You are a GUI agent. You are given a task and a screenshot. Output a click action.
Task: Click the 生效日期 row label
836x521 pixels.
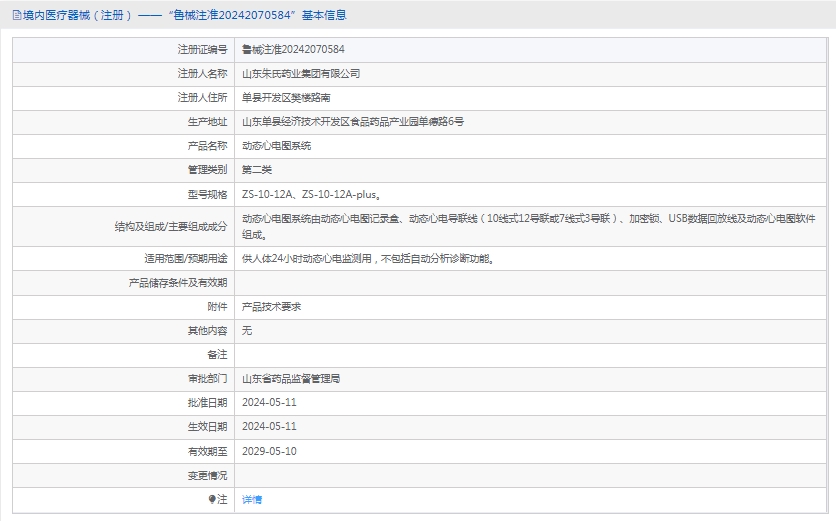[207, 427]
